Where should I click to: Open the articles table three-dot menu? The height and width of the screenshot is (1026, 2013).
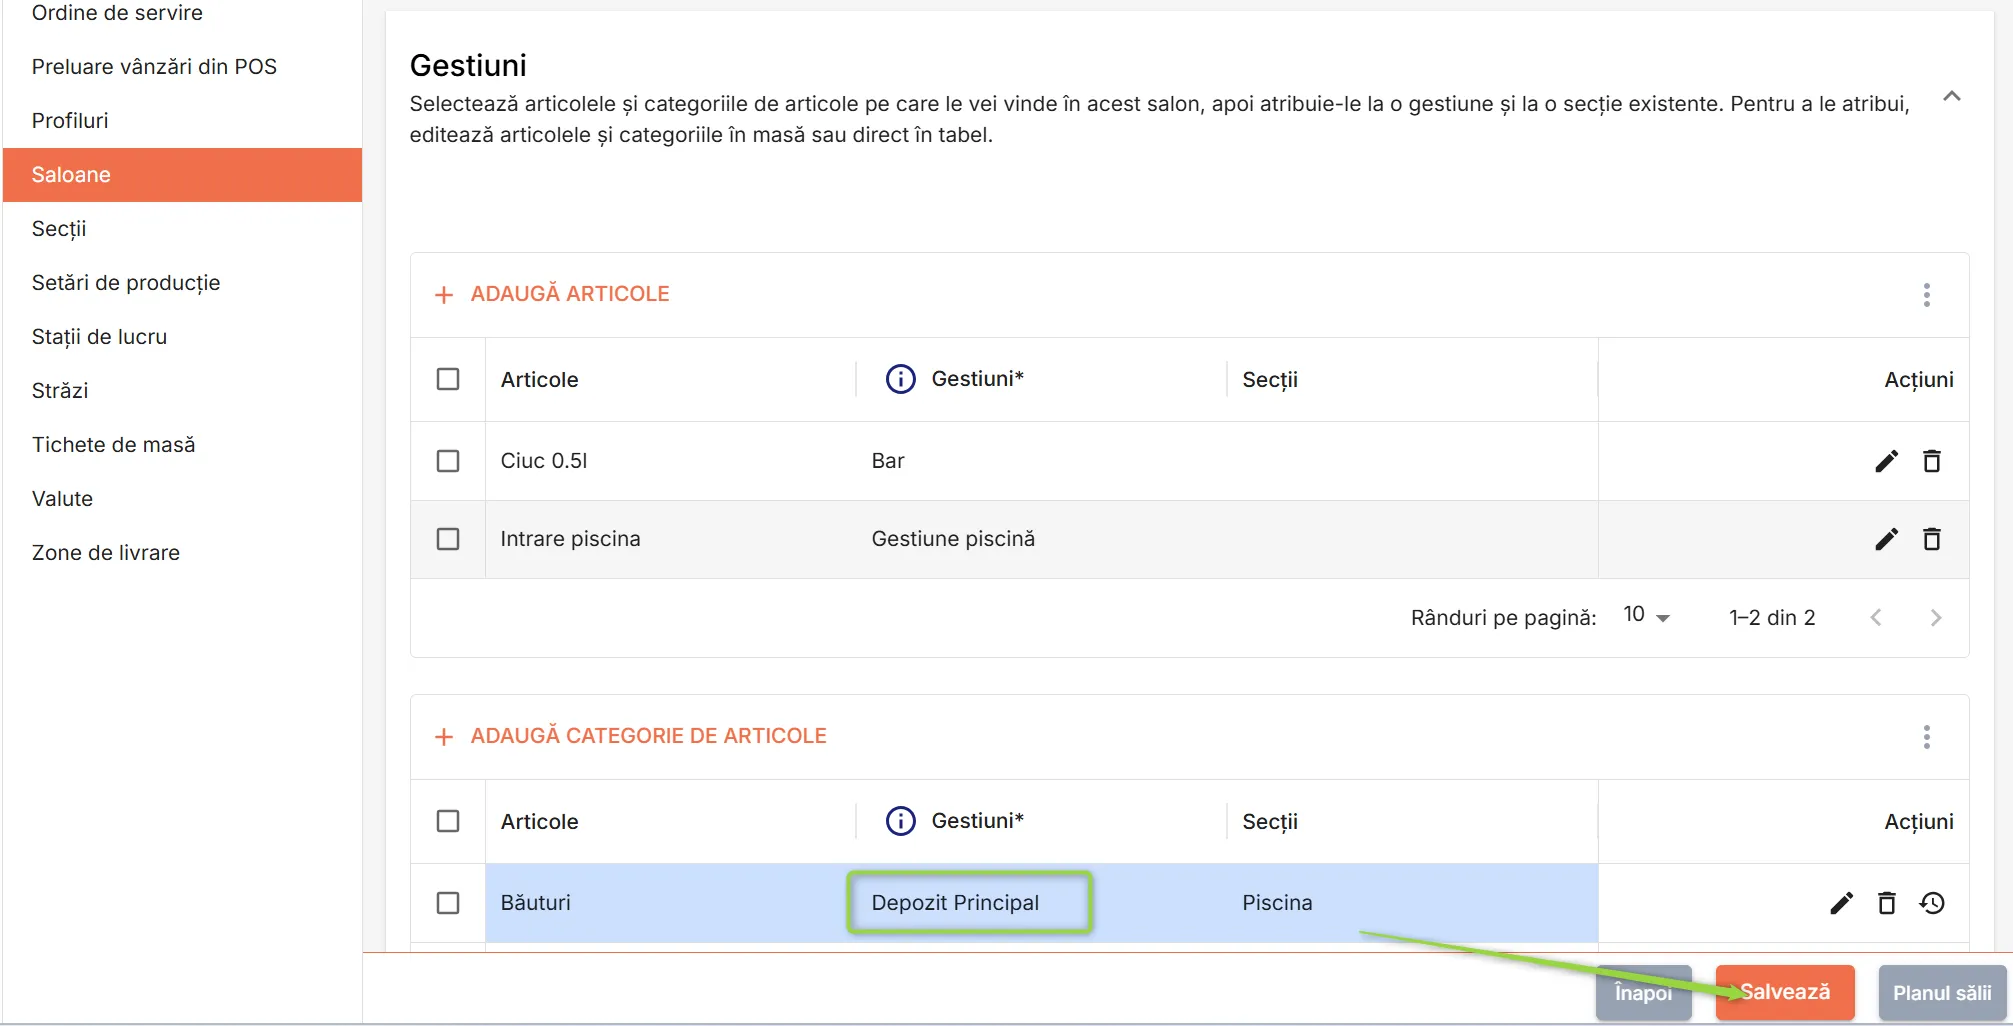click(1926, 295)
